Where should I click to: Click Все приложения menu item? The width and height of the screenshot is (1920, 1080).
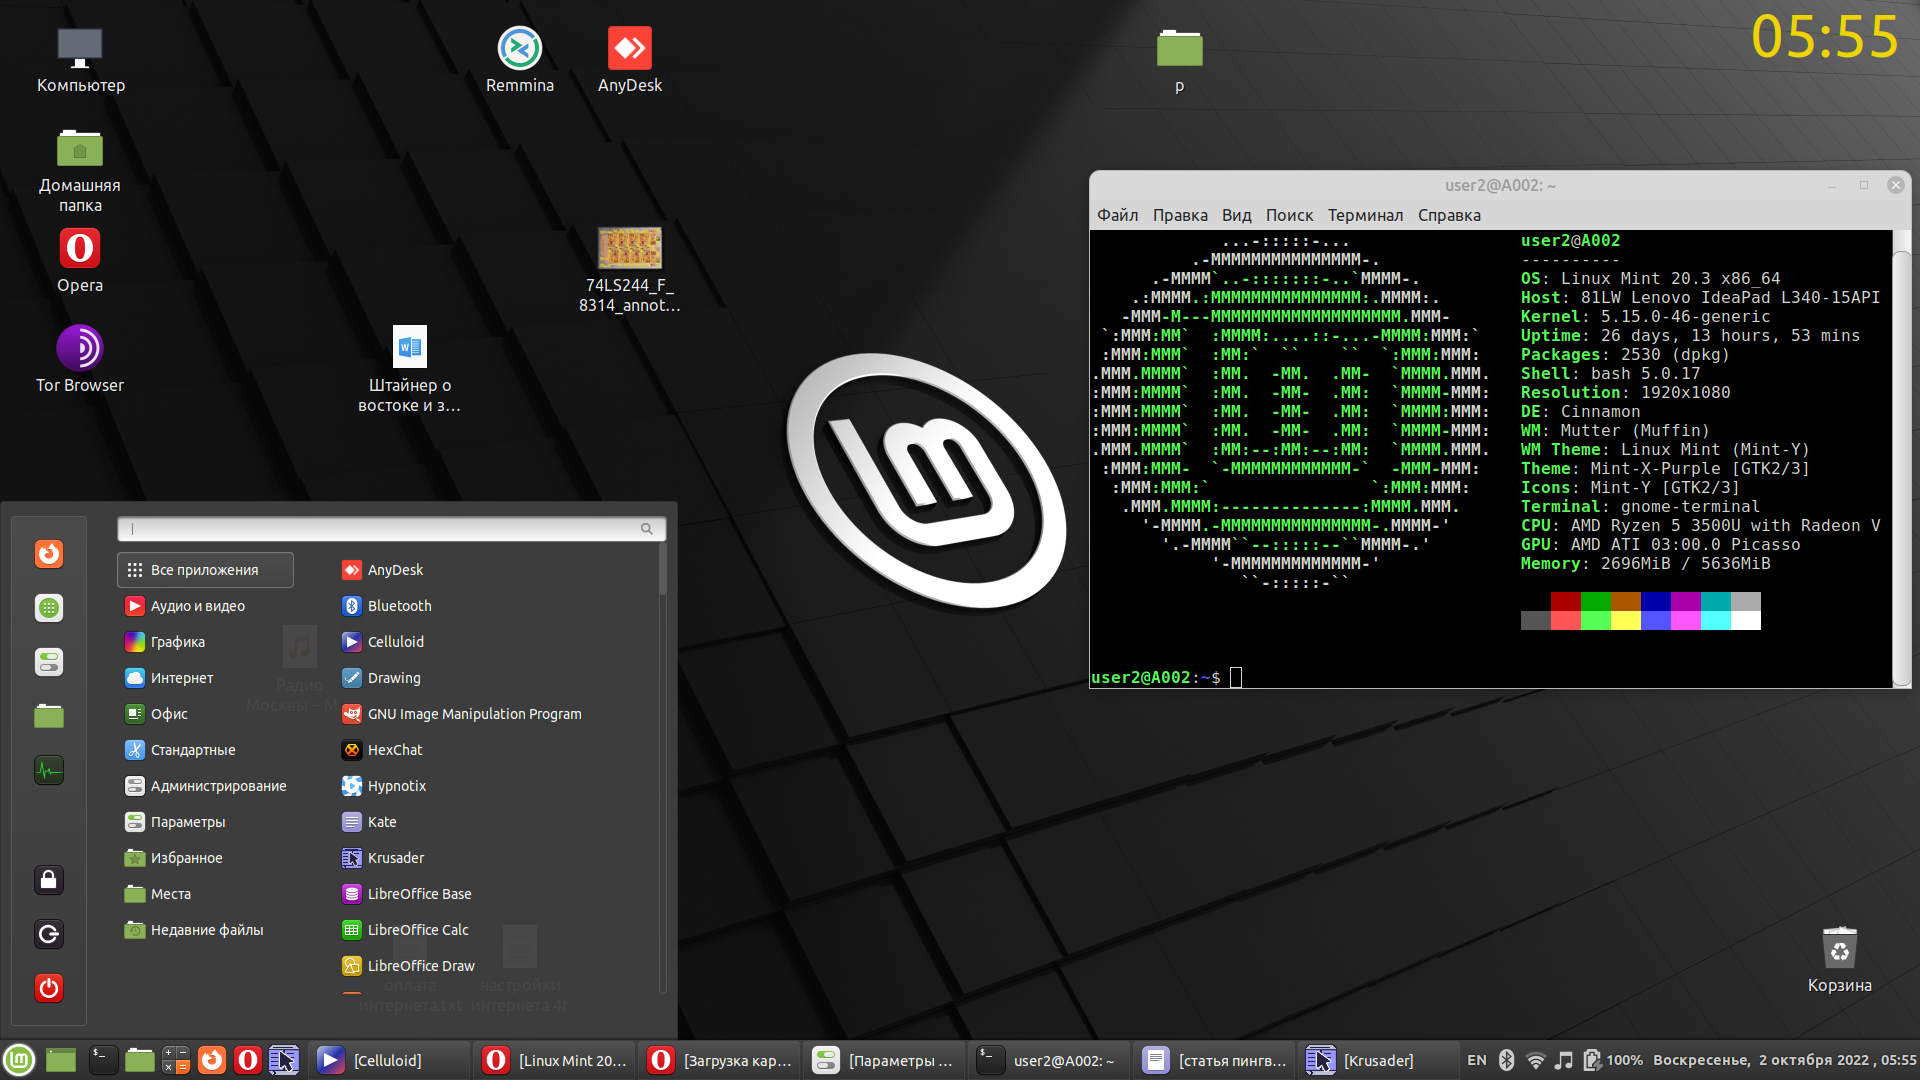pyautogui.click(x=202, y=568)
